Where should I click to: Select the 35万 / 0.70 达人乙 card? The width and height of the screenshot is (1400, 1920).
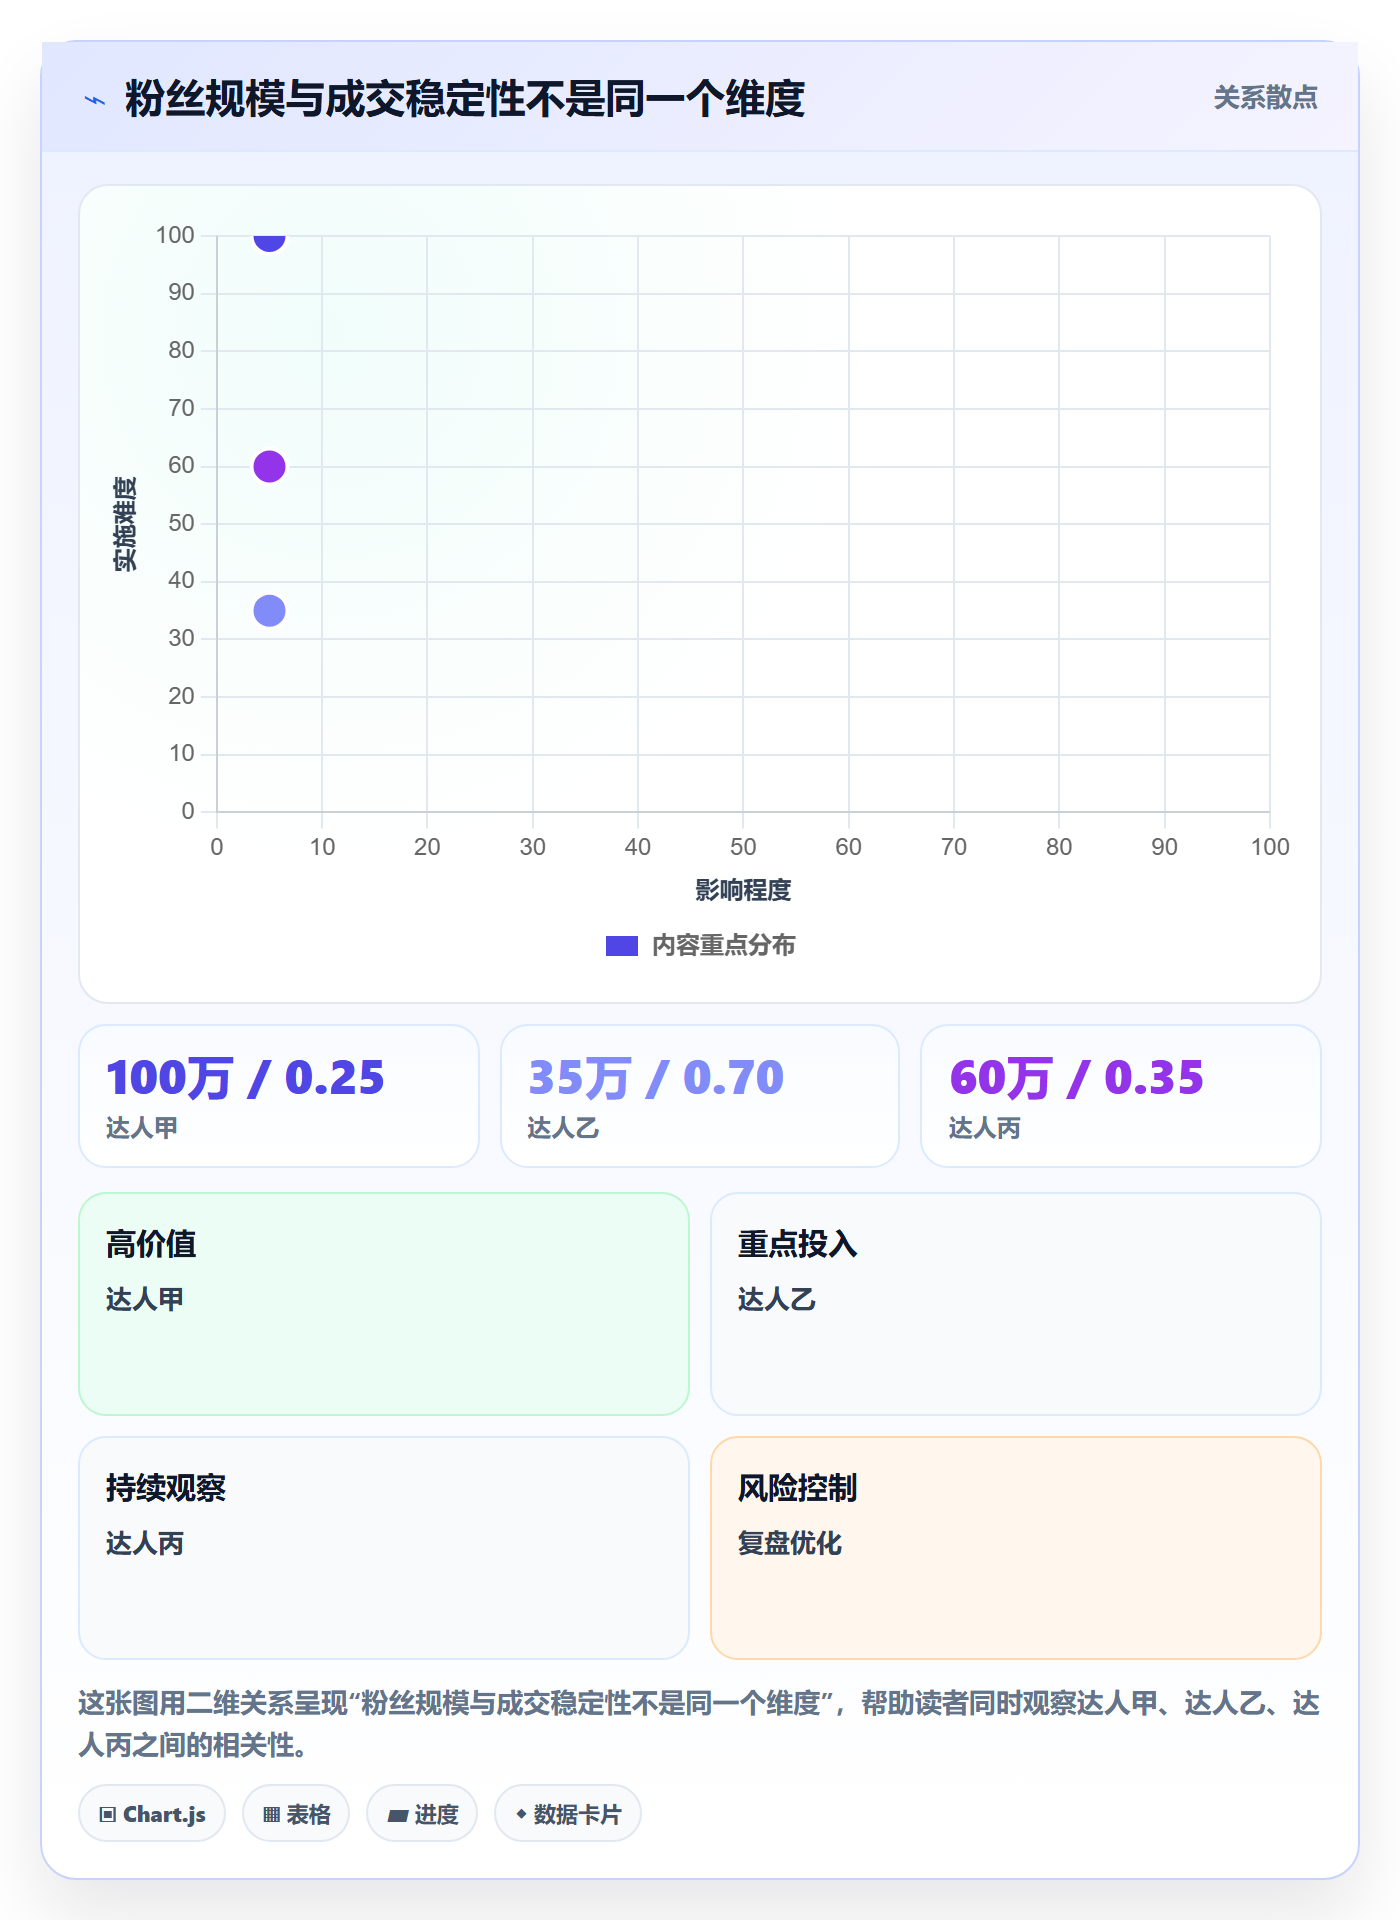(700, 1096)
